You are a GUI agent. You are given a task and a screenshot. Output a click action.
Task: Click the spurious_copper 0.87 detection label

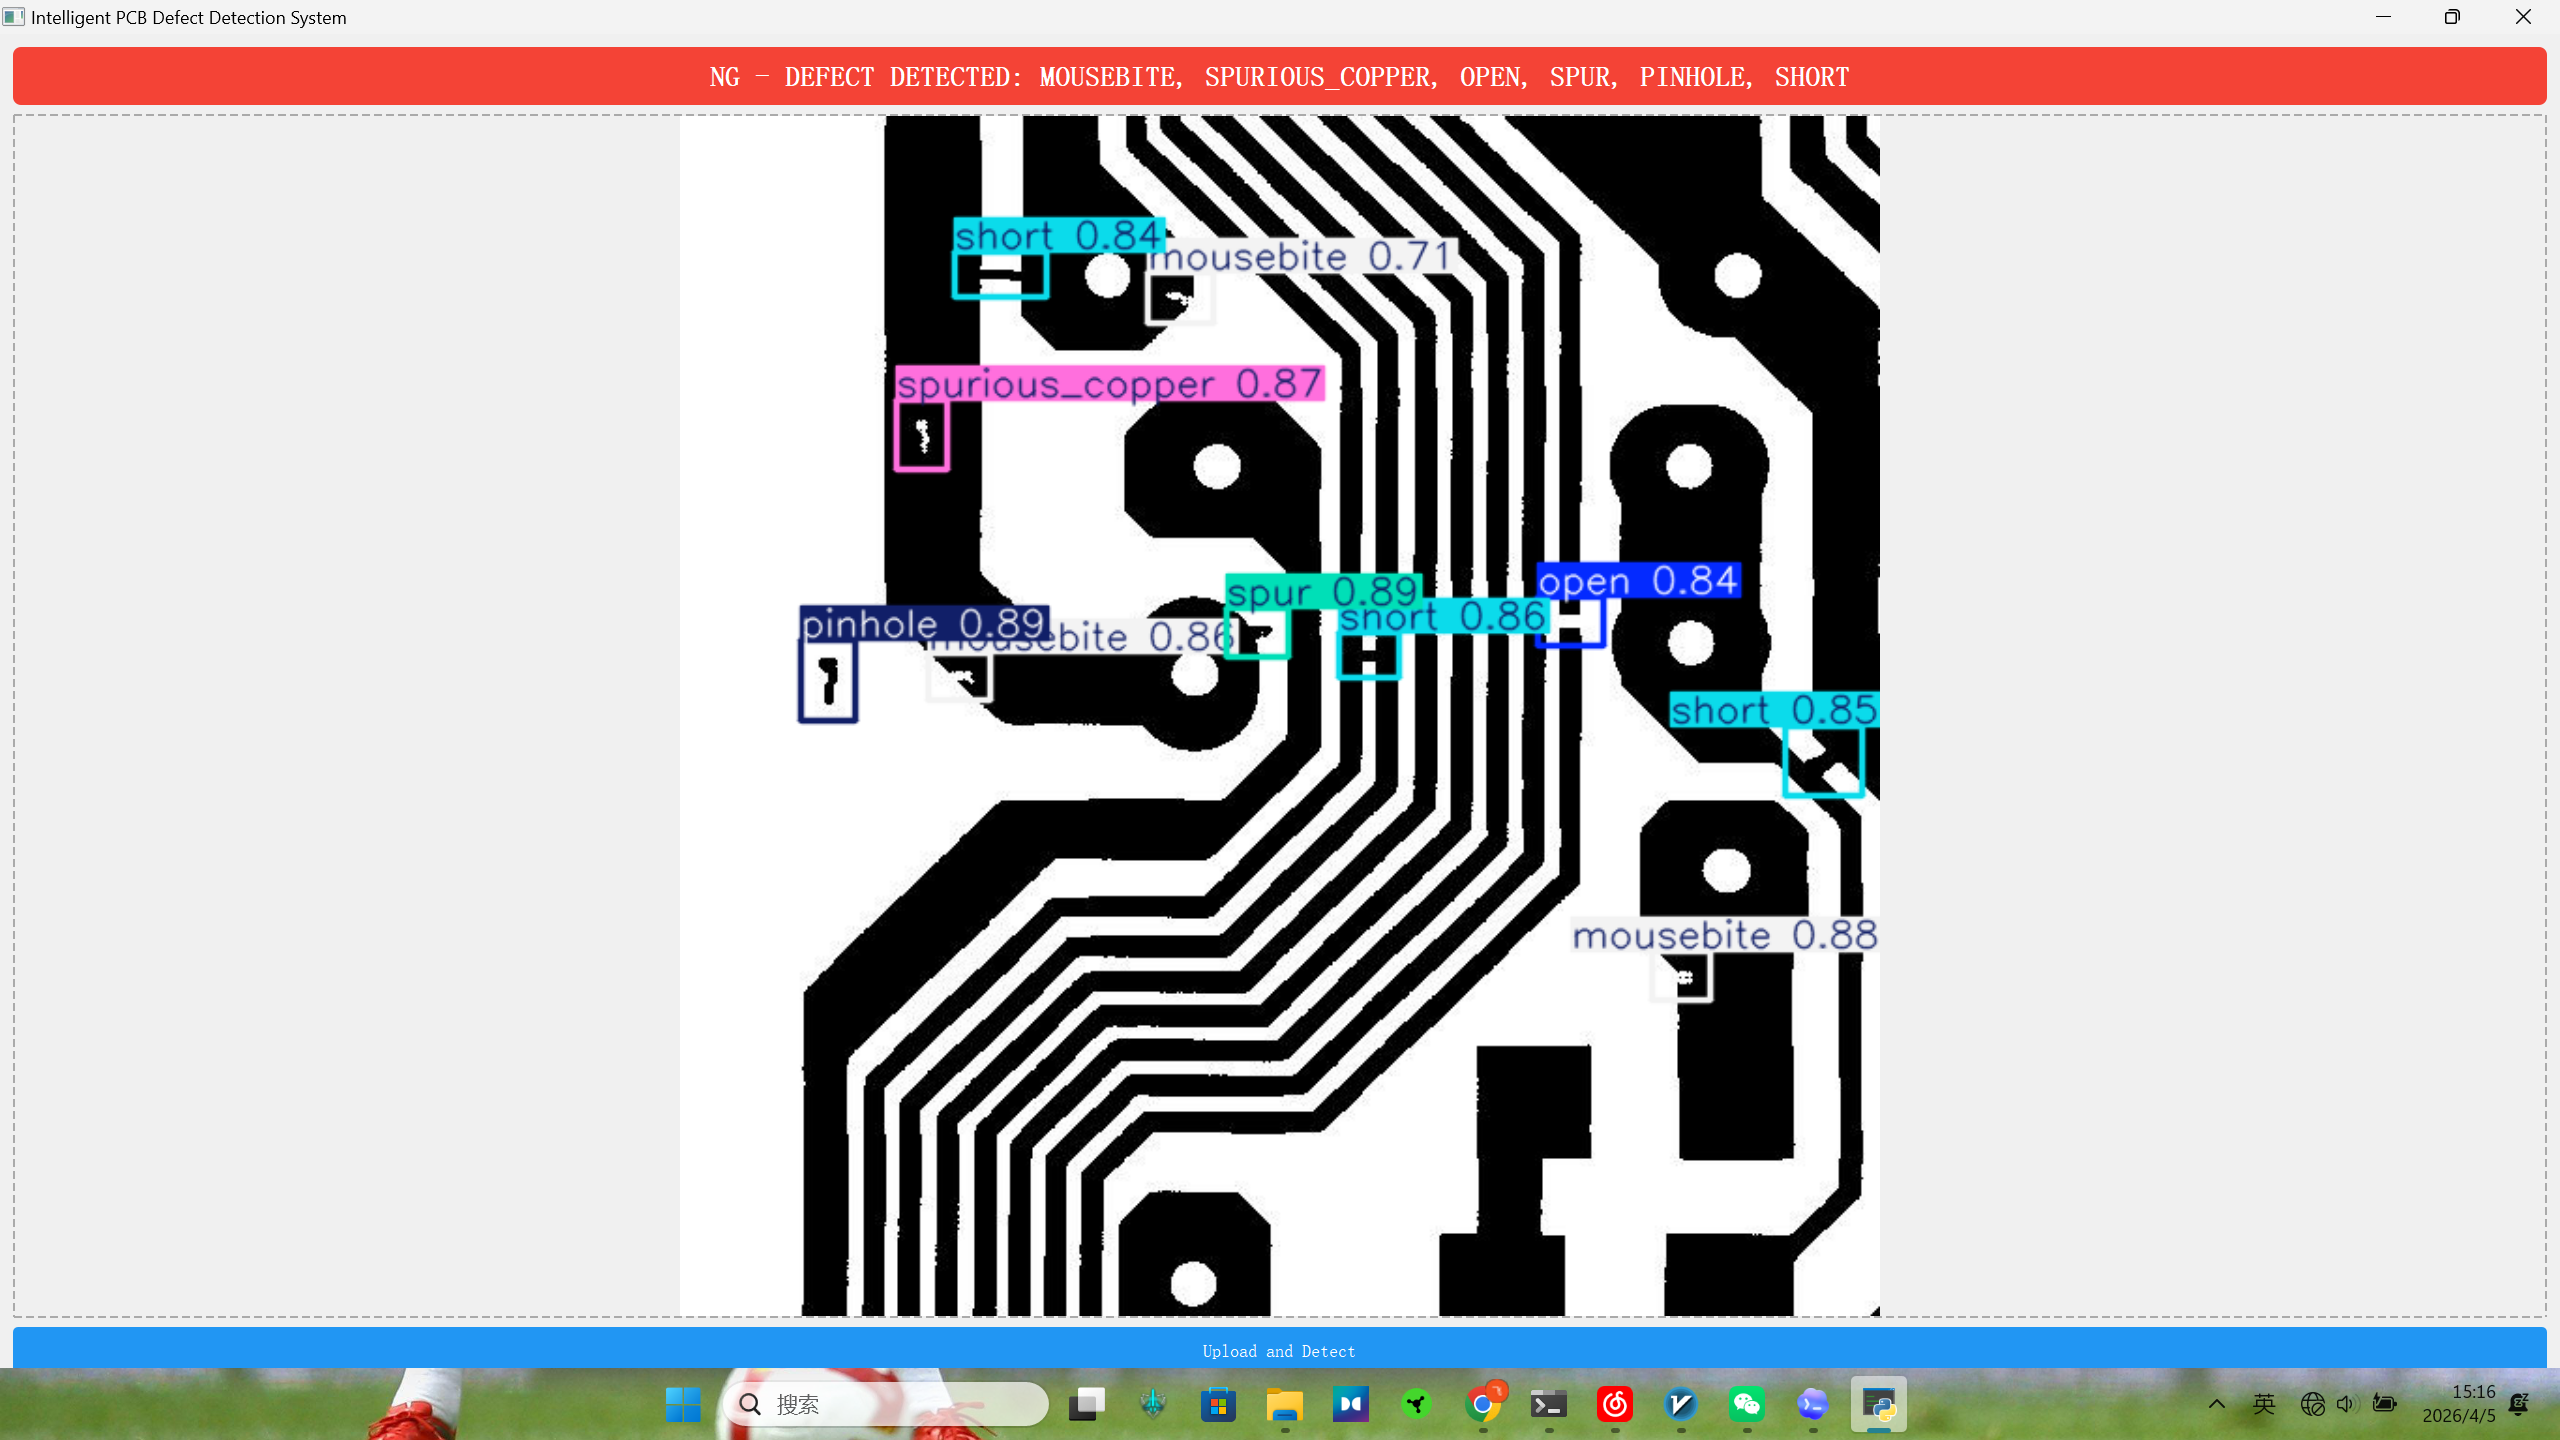(1109, 384)
